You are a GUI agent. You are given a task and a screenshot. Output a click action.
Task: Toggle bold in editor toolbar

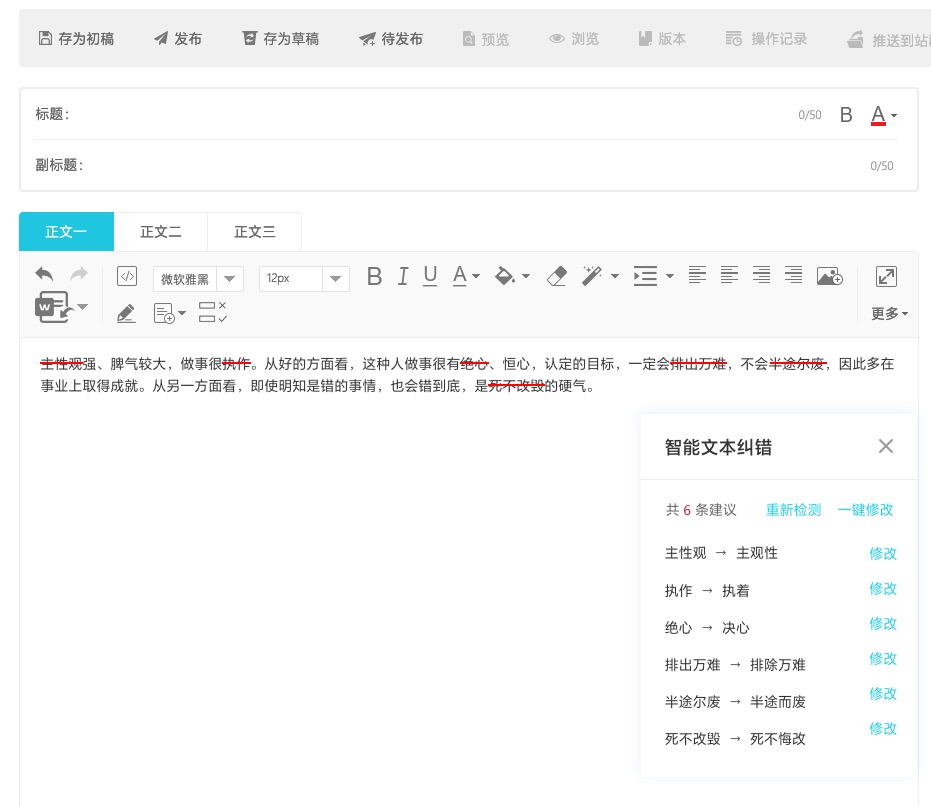coord(374,277)
